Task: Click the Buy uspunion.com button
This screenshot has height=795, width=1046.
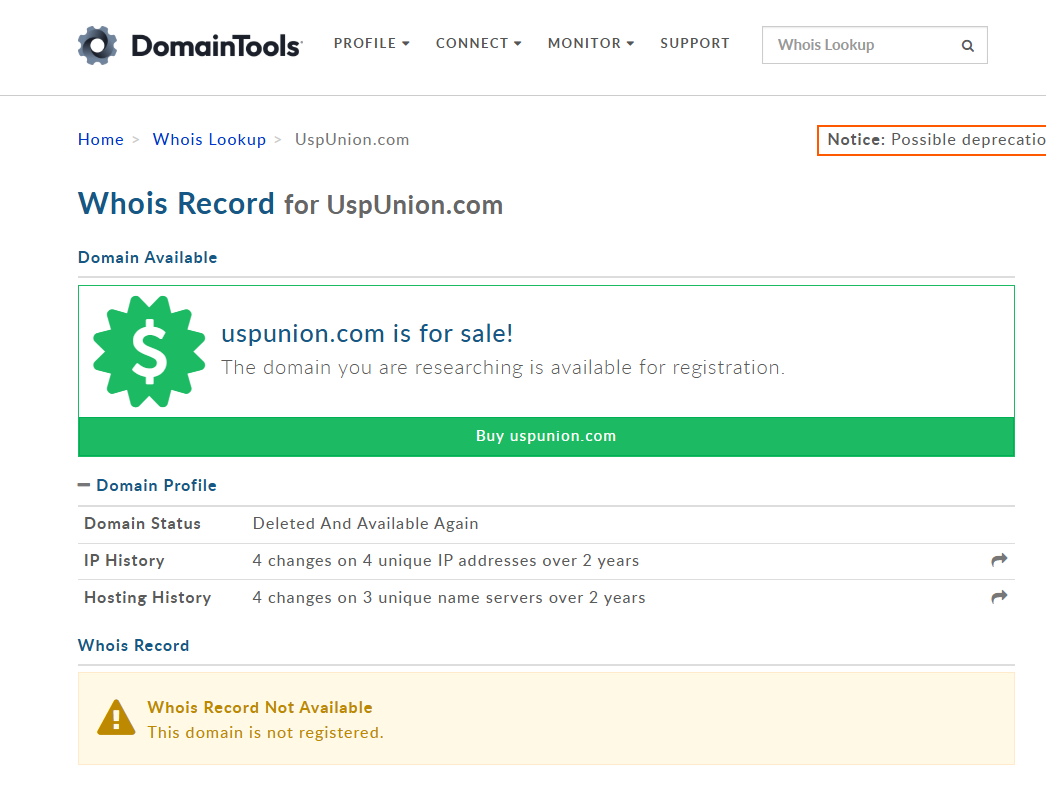Action: point(546,437)
